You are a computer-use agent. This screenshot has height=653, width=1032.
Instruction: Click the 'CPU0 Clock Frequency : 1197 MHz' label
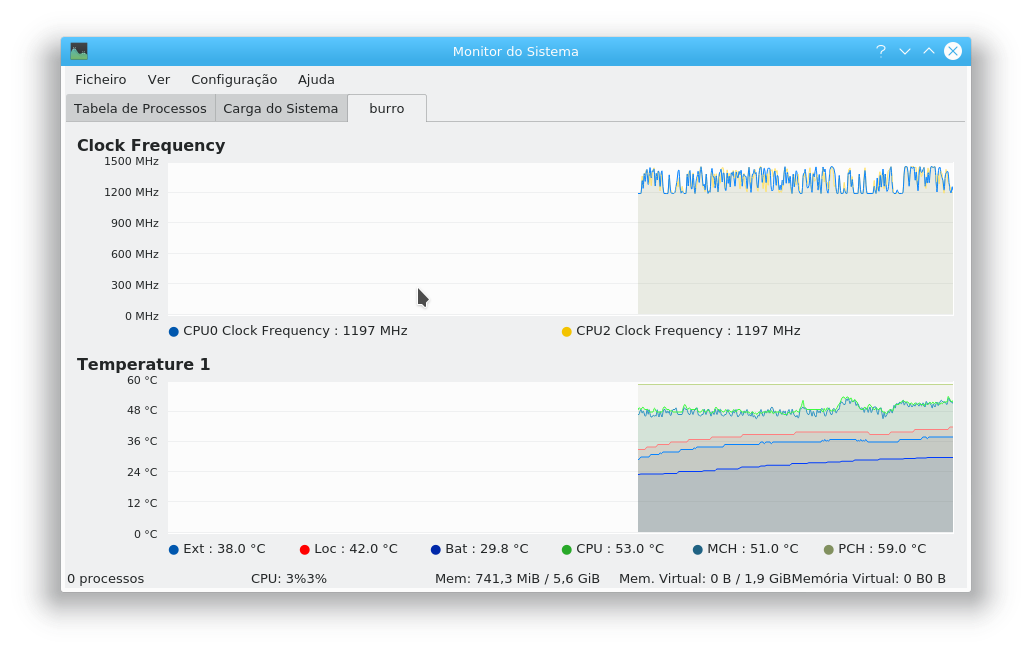[x=296, y=331]
